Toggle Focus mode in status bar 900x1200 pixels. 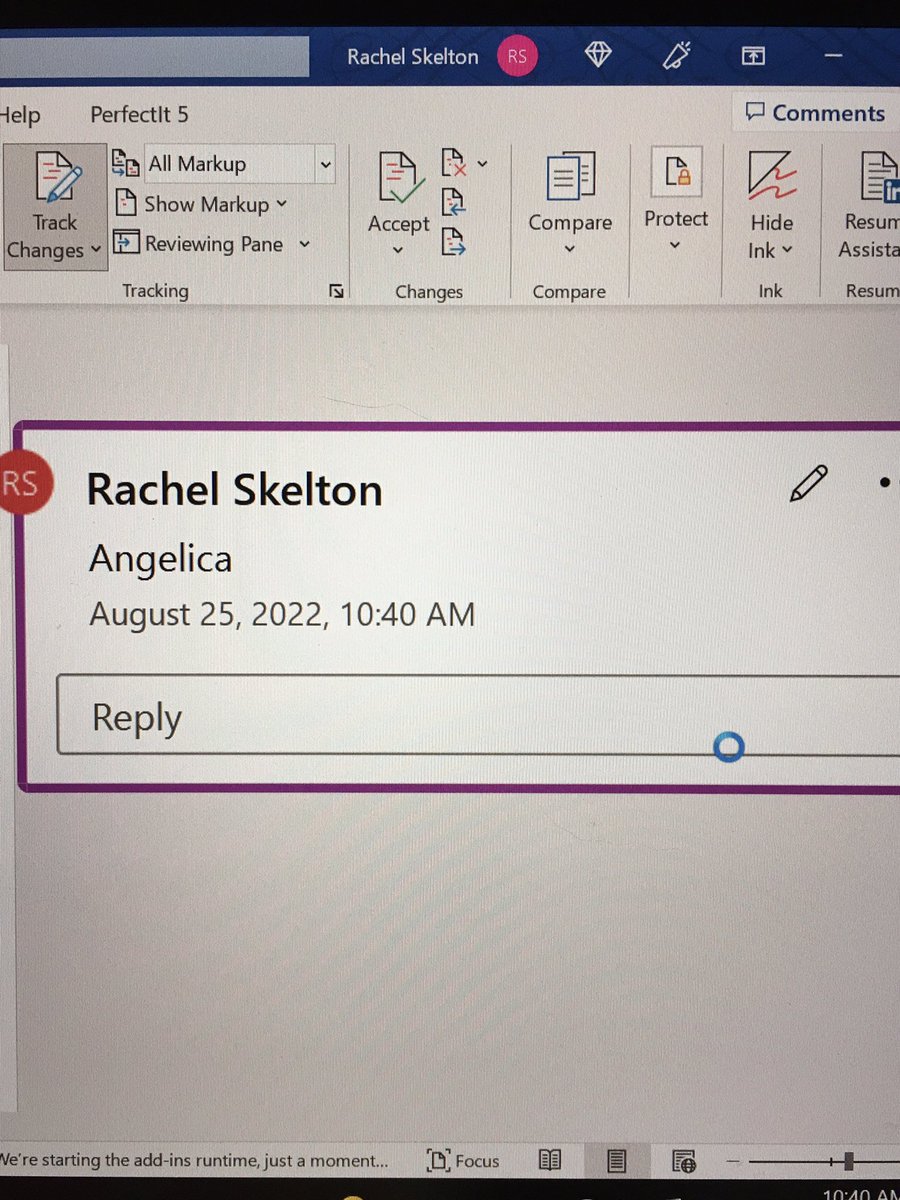[462, 1161]
